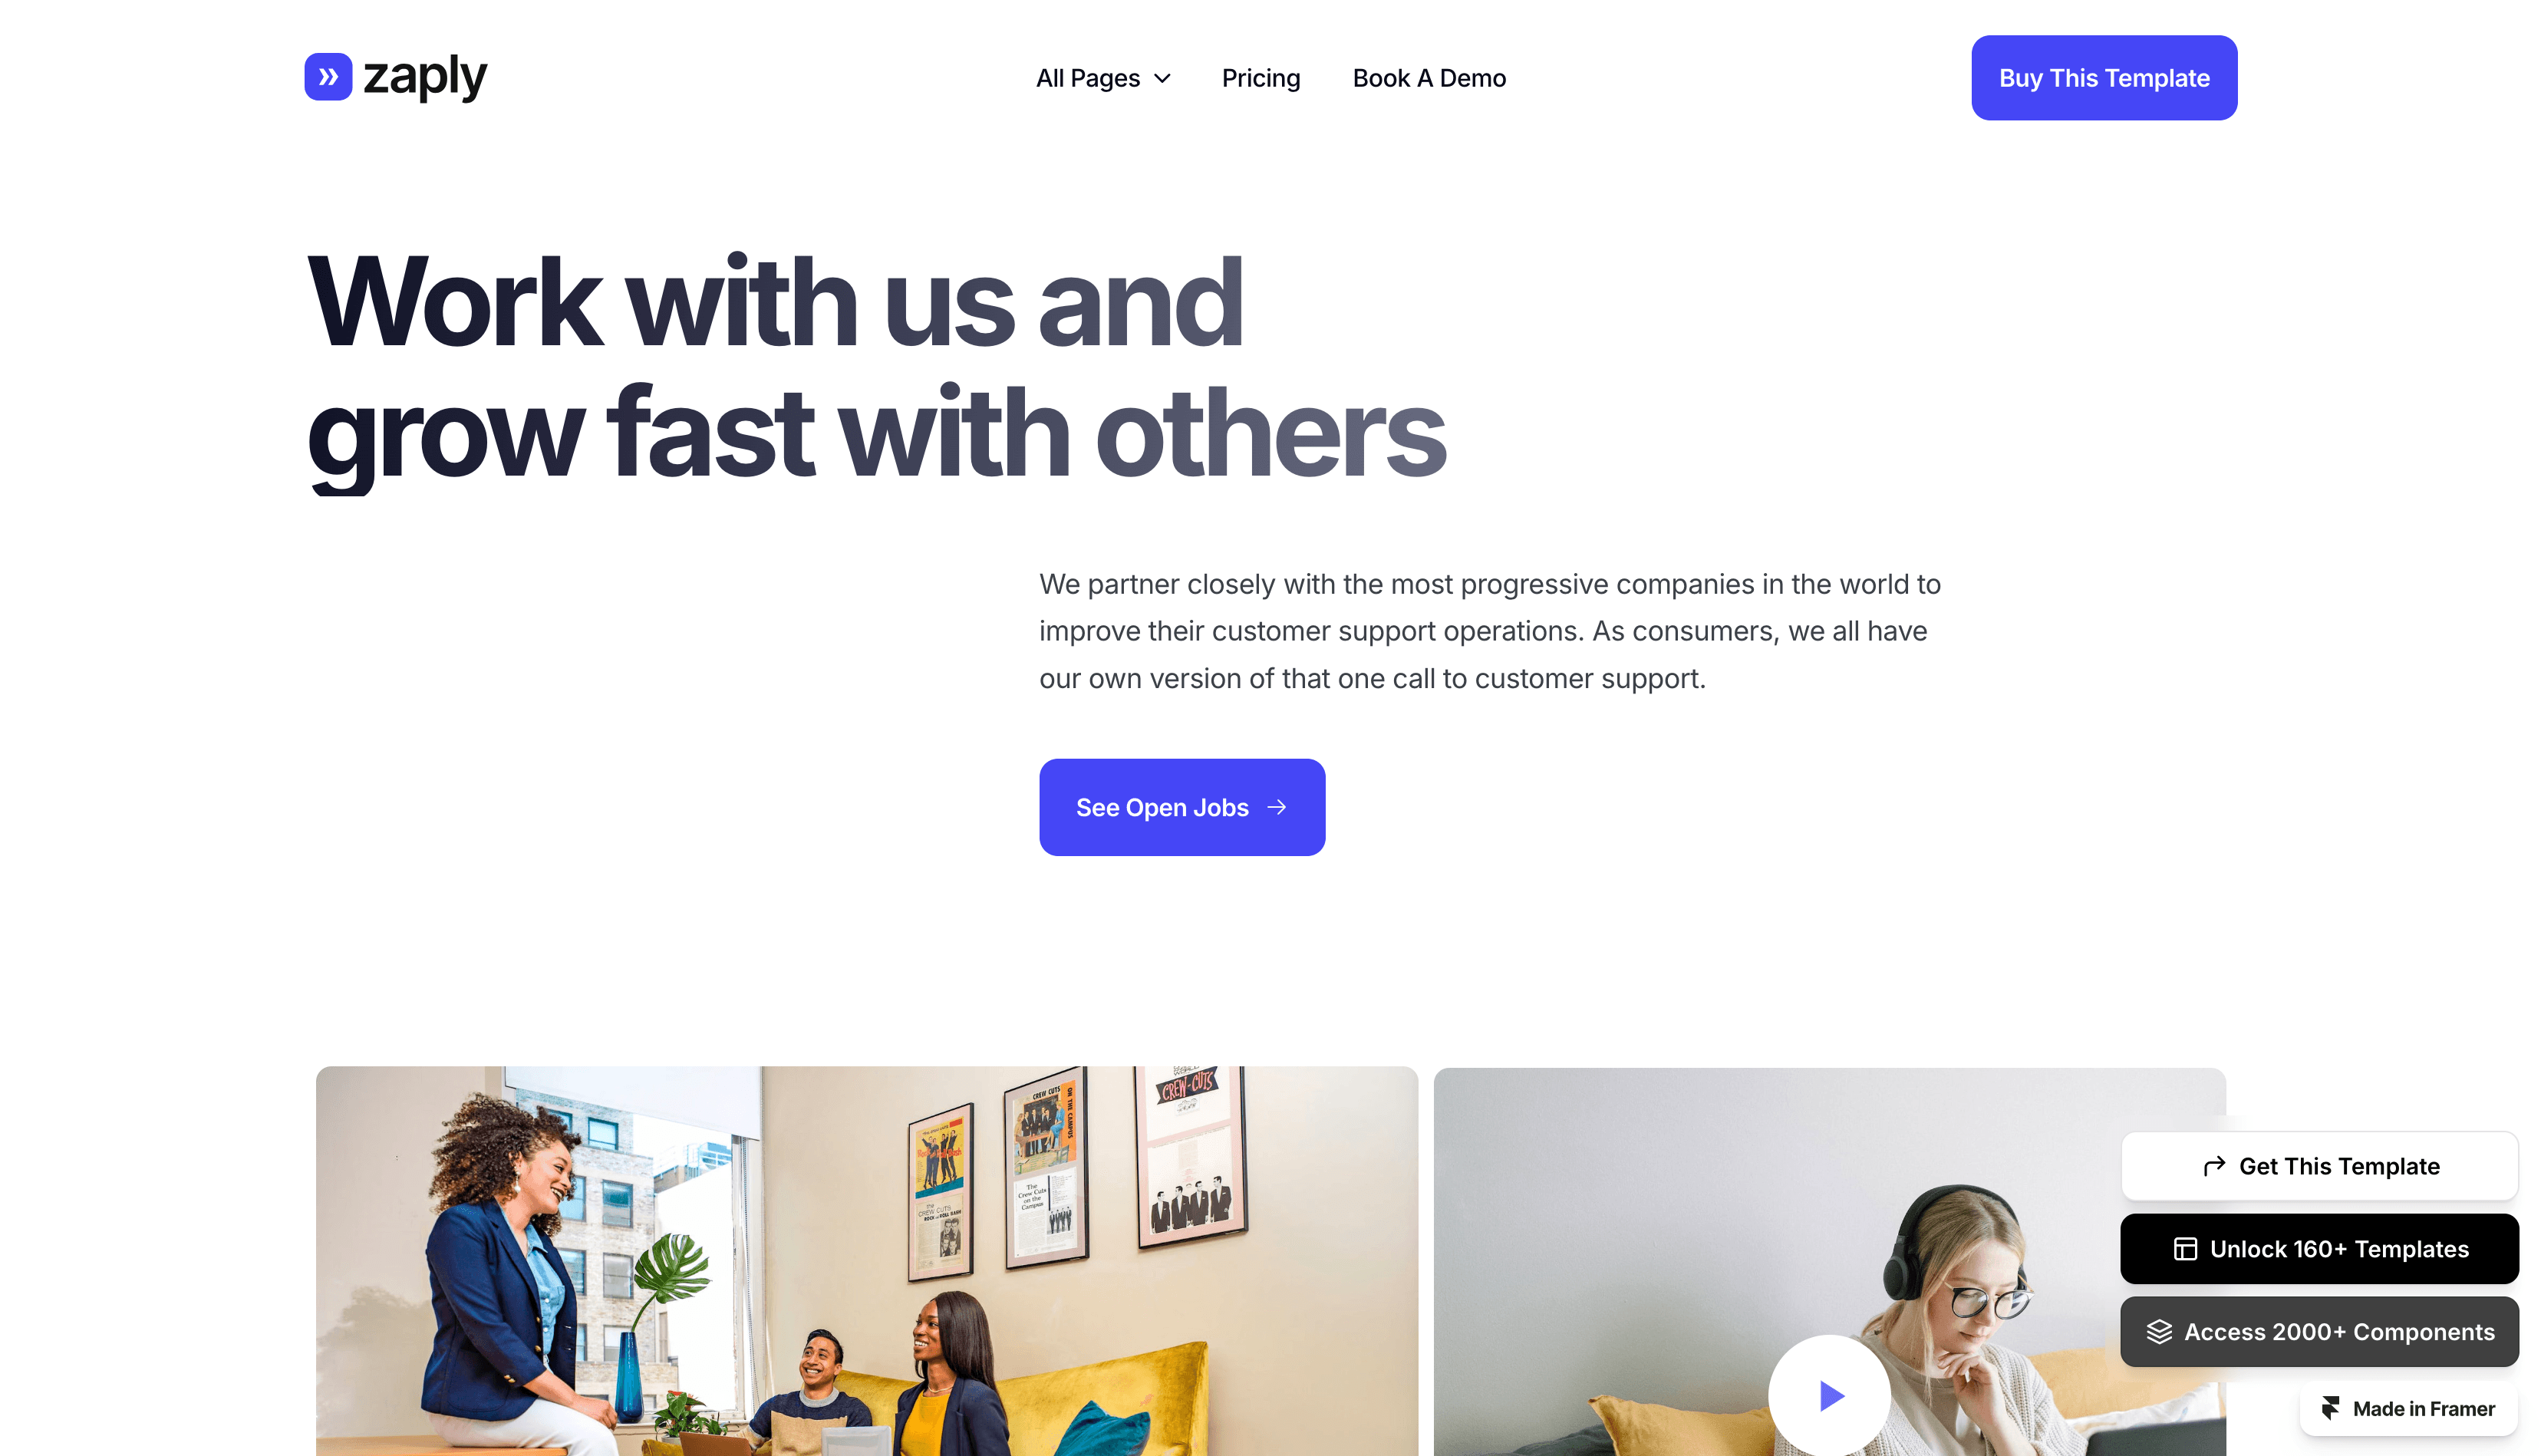Click the arrow icon in See Open Jobs

point(1277,807)
